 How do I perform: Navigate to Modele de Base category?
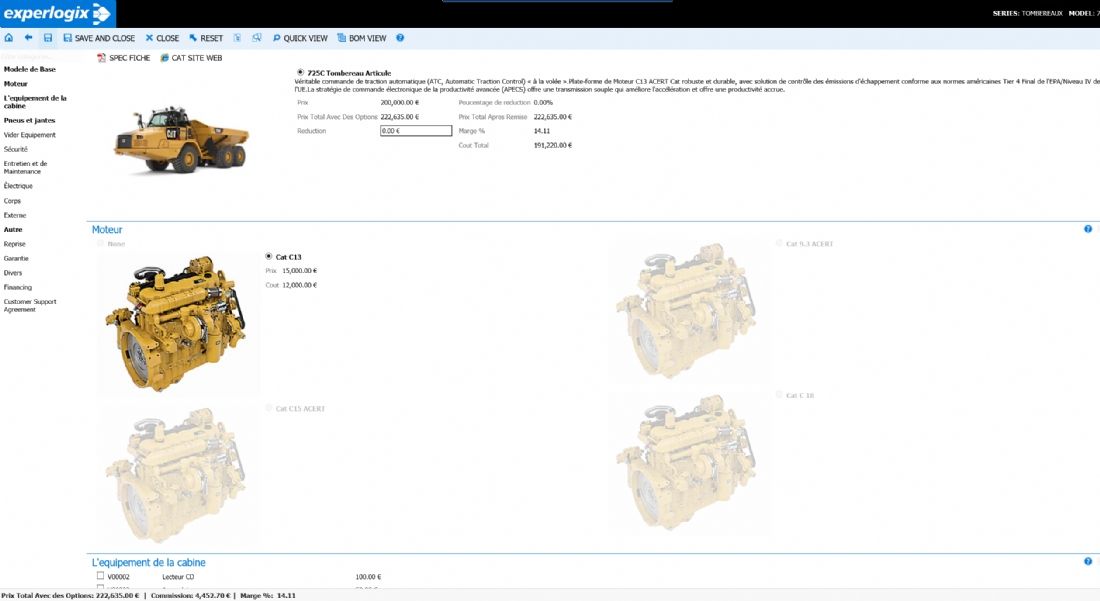tap(29, 69)
